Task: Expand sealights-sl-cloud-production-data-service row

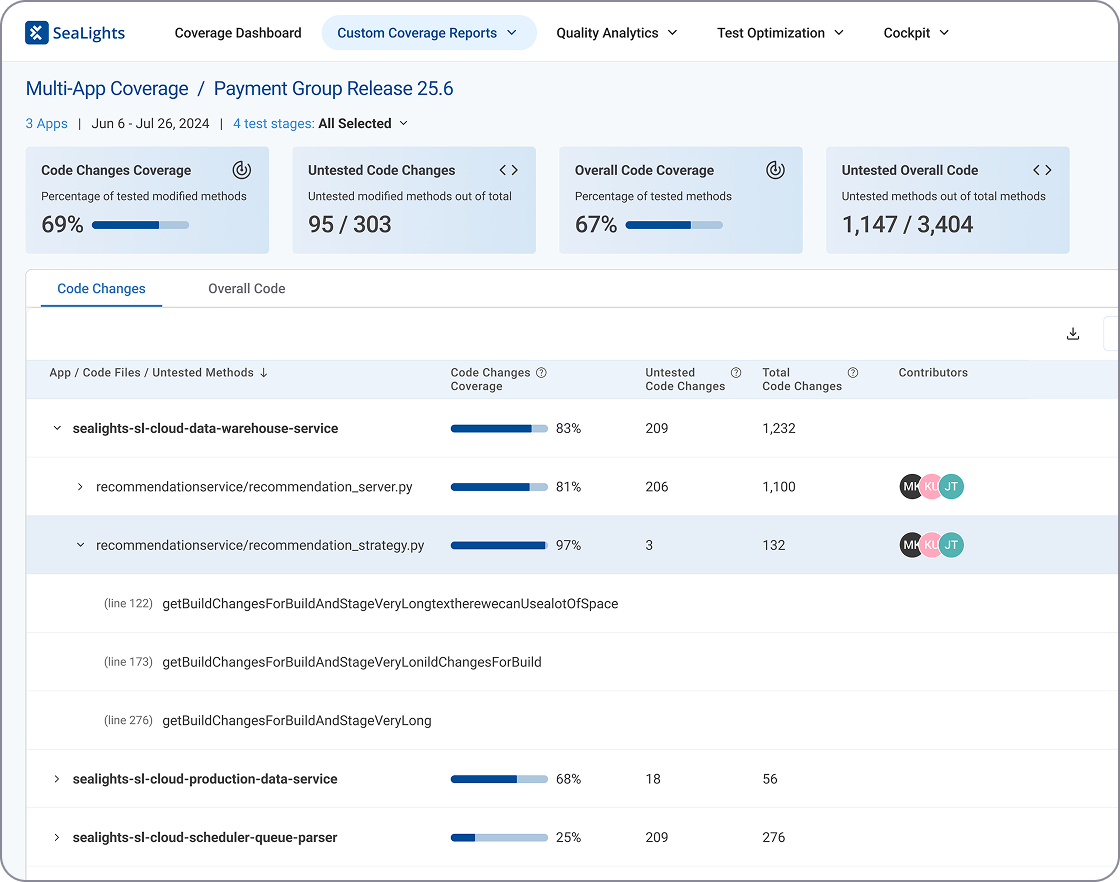Action: point(57,779)
